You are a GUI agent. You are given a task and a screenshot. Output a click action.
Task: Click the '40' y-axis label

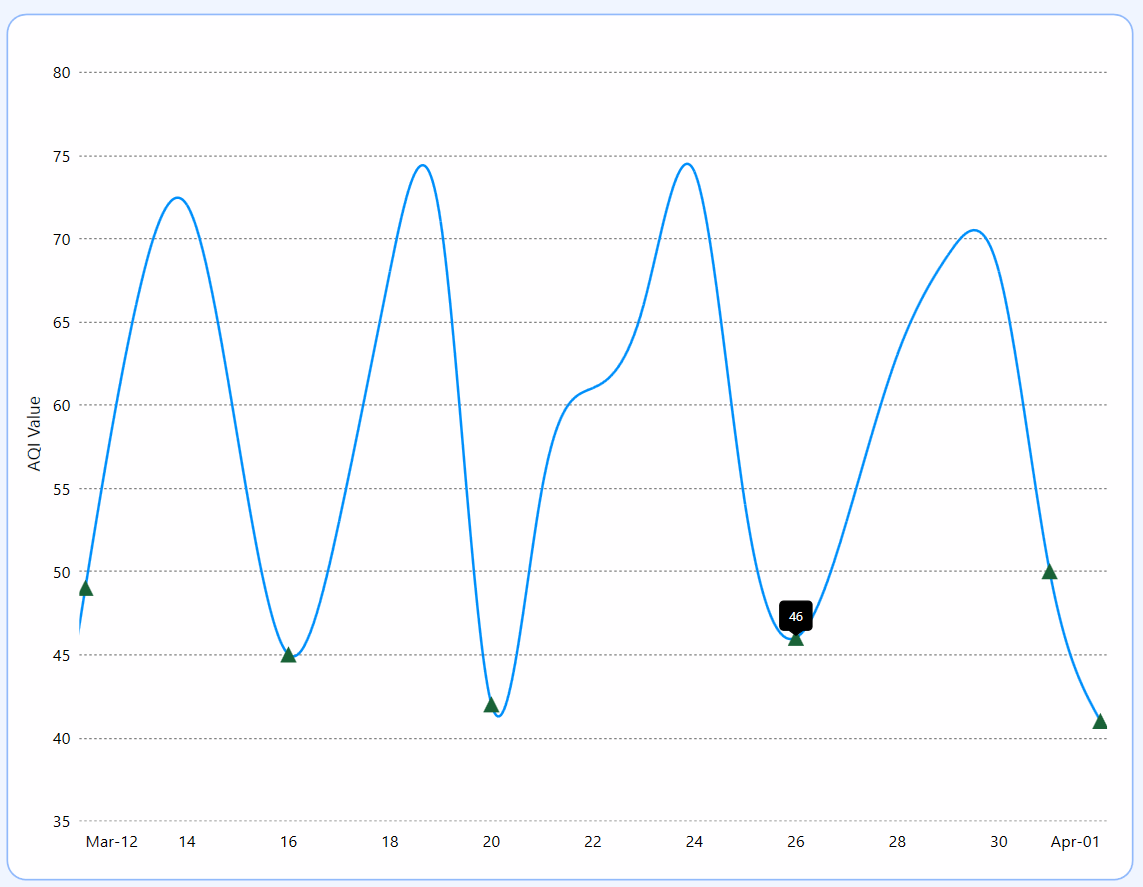click(x=62, y=739)
